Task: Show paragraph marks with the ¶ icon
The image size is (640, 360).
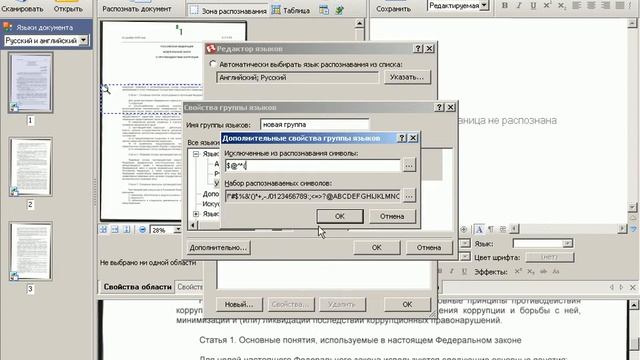Action: coord(491,229)
